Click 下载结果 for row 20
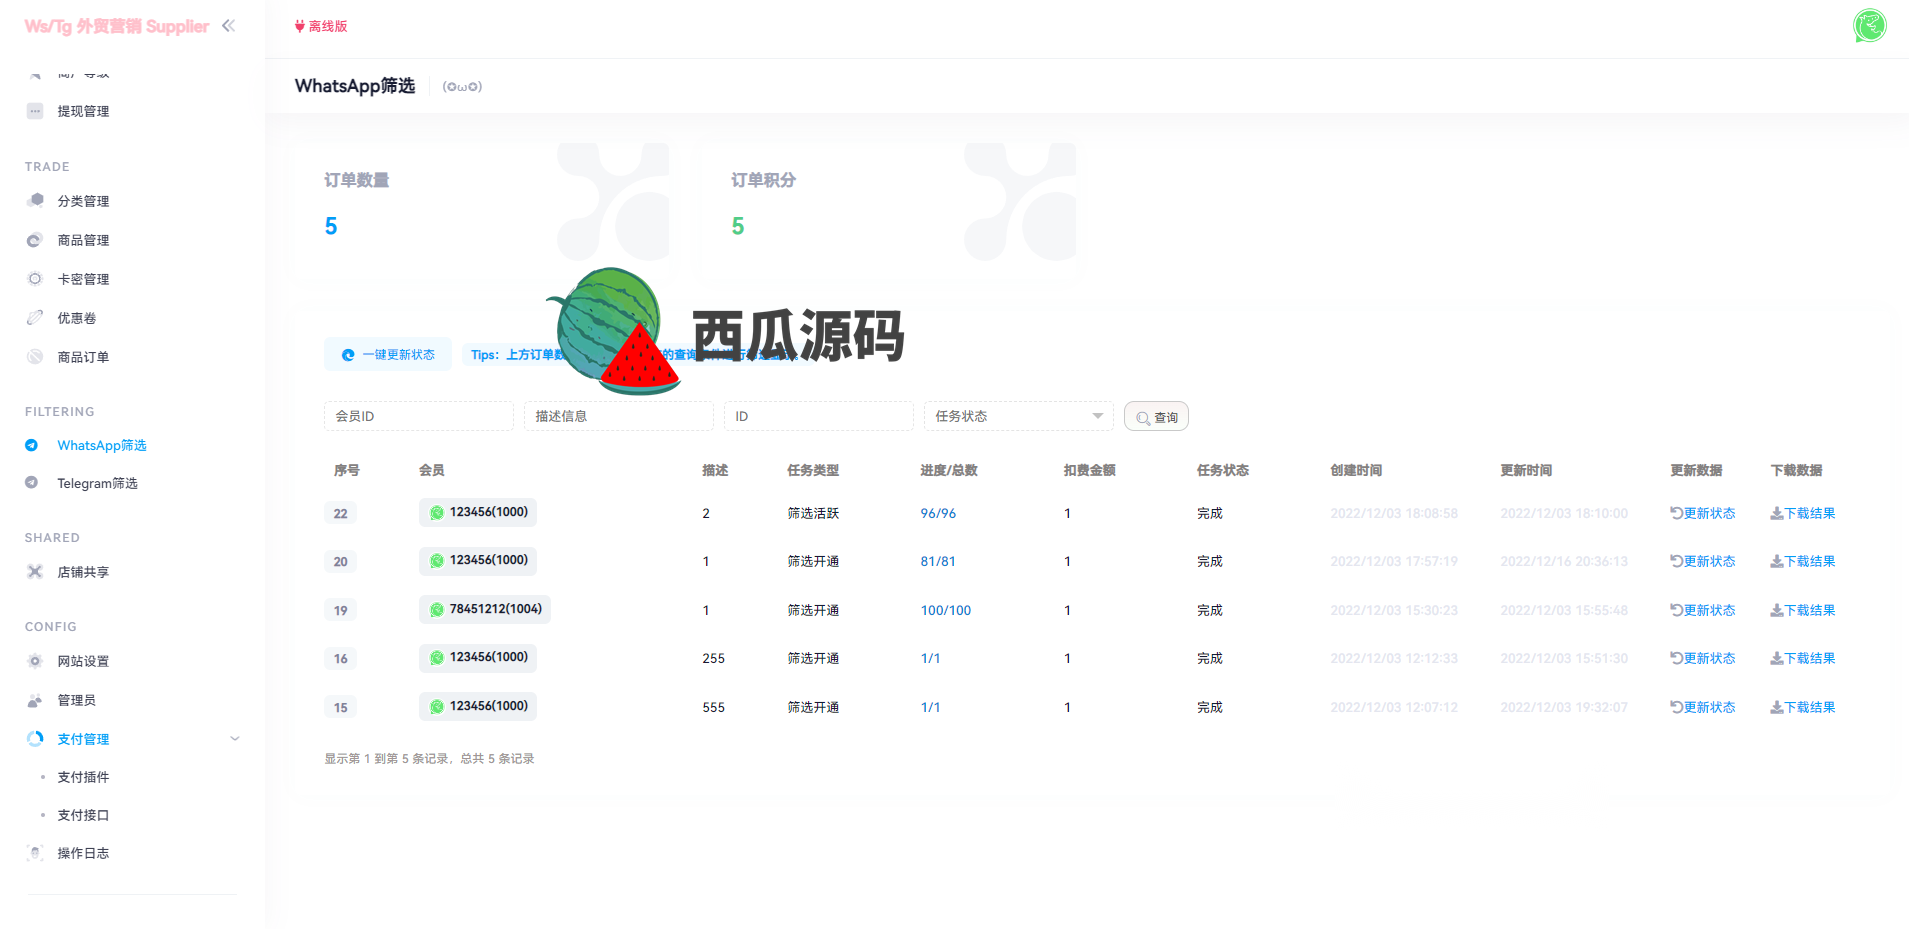 tap(1803, 561)
